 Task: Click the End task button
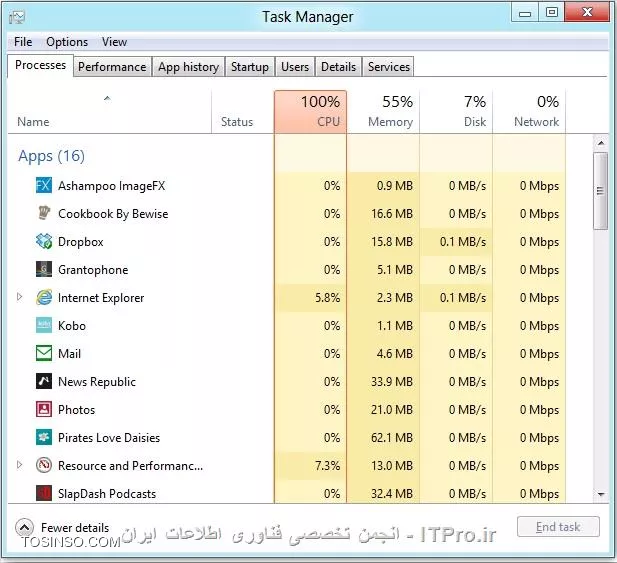[558, 526]
